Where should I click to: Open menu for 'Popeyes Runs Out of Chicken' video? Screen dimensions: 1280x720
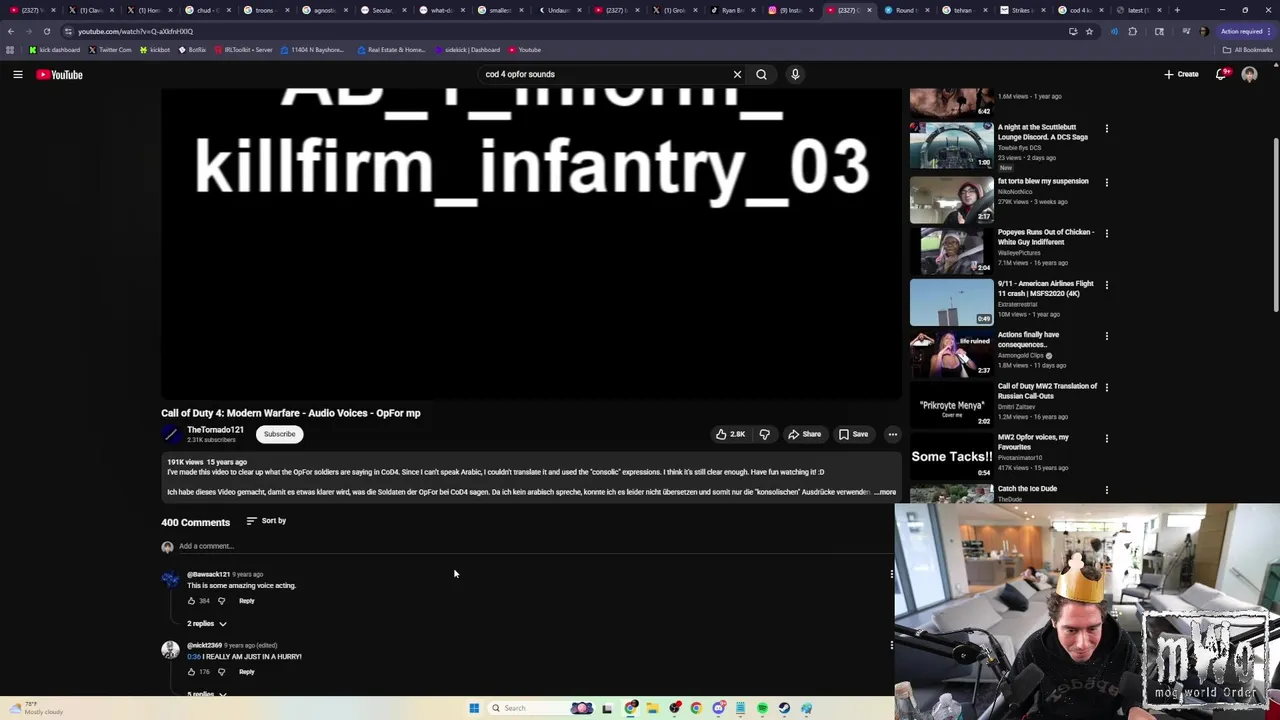point(1106,233)
